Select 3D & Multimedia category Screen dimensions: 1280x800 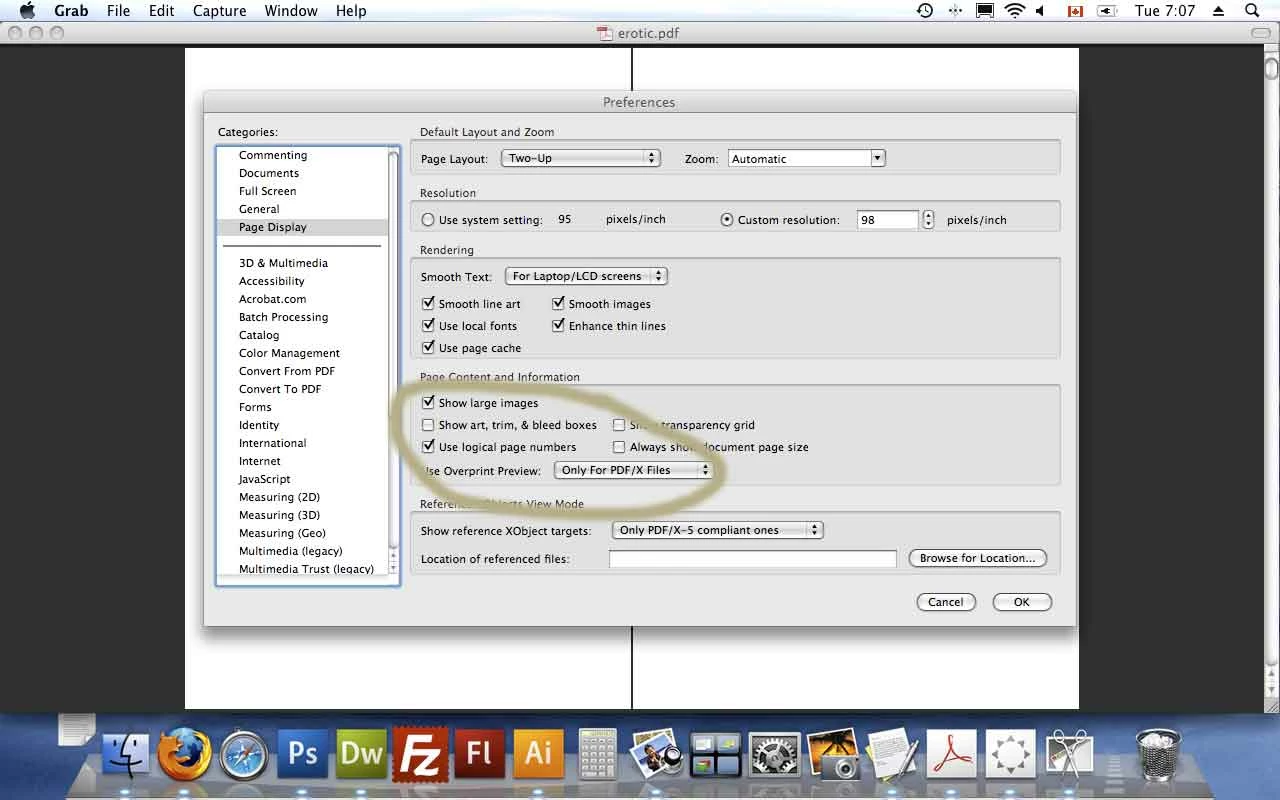click(283, 263)
